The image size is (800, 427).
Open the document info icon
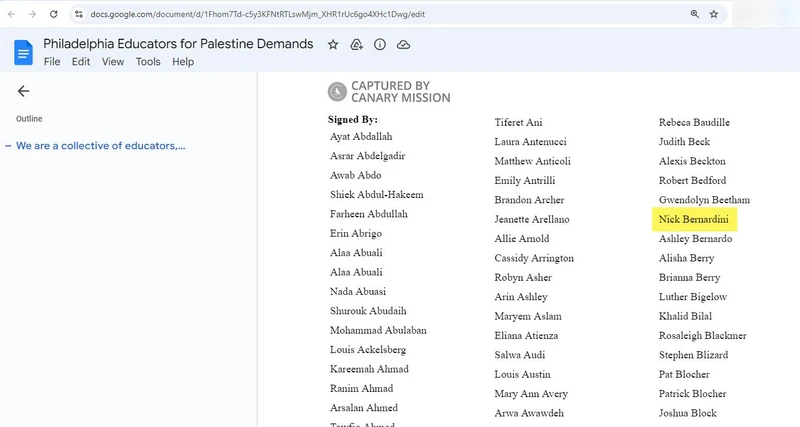(x=380, y=45)
